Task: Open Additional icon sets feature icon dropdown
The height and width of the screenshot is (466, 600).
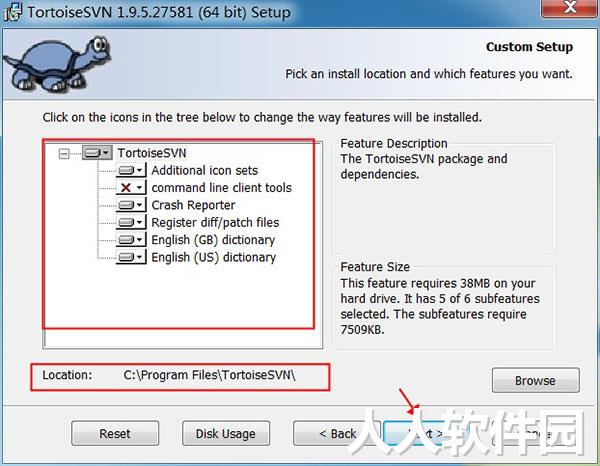Action: tap(131, 170)
